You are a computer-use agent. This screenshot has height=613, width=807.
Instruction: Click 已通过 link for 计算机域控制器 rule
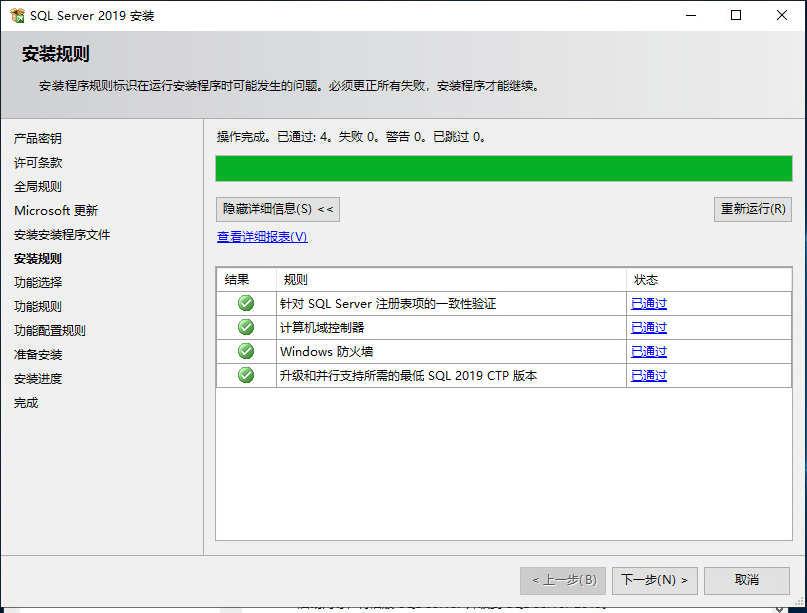(648, 328)
